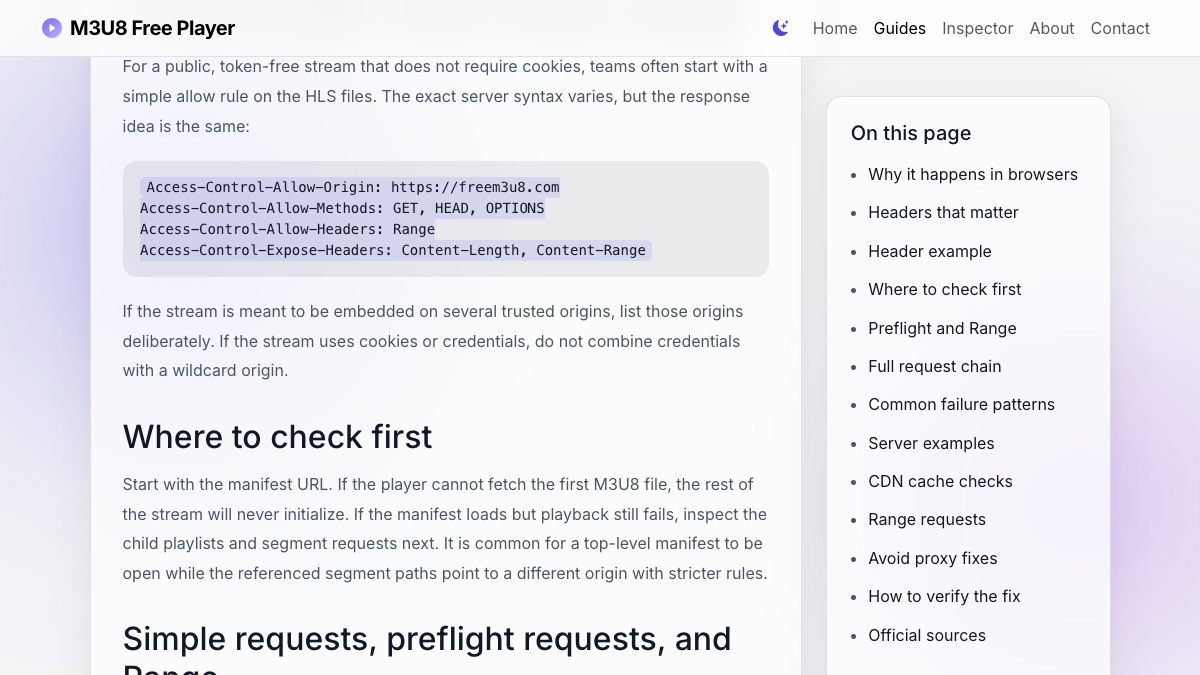The image size is (1200, 675).
Task: Jump to Headers that matter section
Action: click(943, 212)
